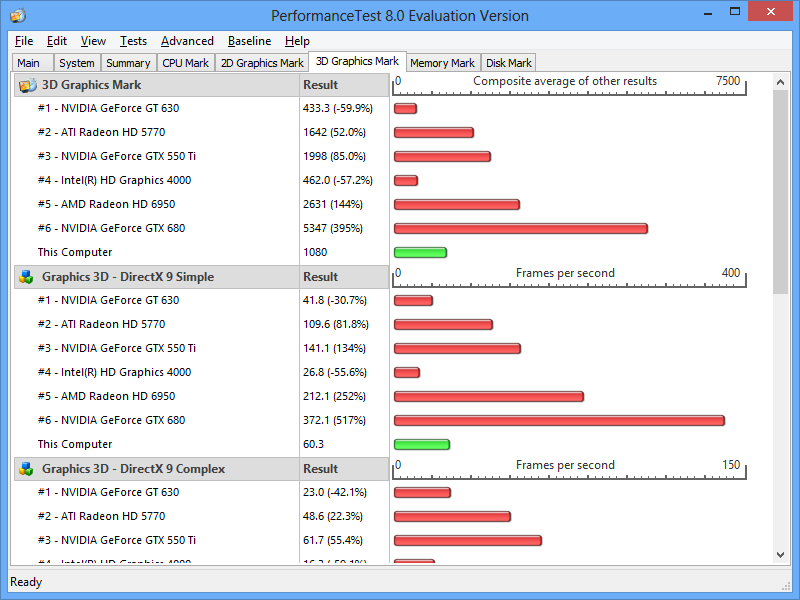This screenshot has height=600, width=800.
Task: Open the Advanced menu
Action: point(187,41)
